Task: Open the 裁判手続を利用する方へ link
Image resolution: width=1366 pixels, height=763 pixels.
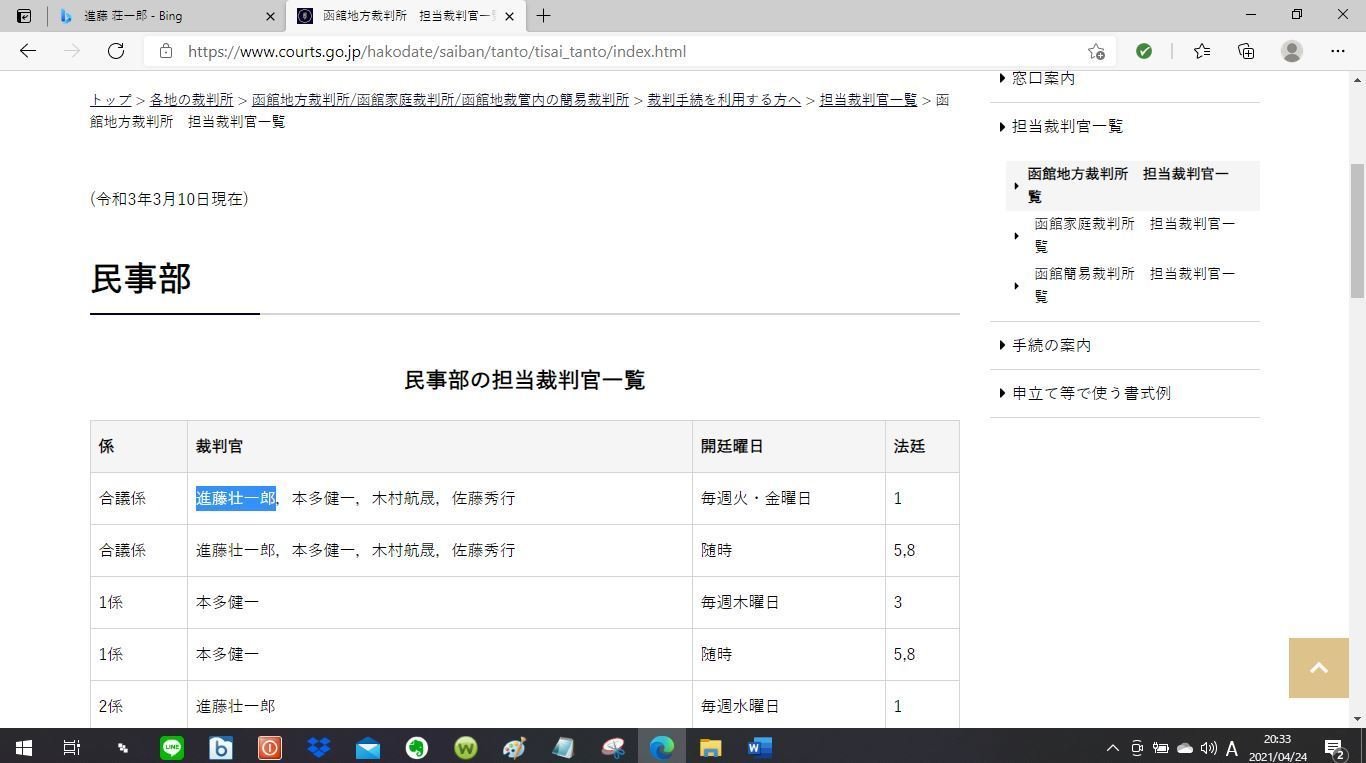Action: 722,99
